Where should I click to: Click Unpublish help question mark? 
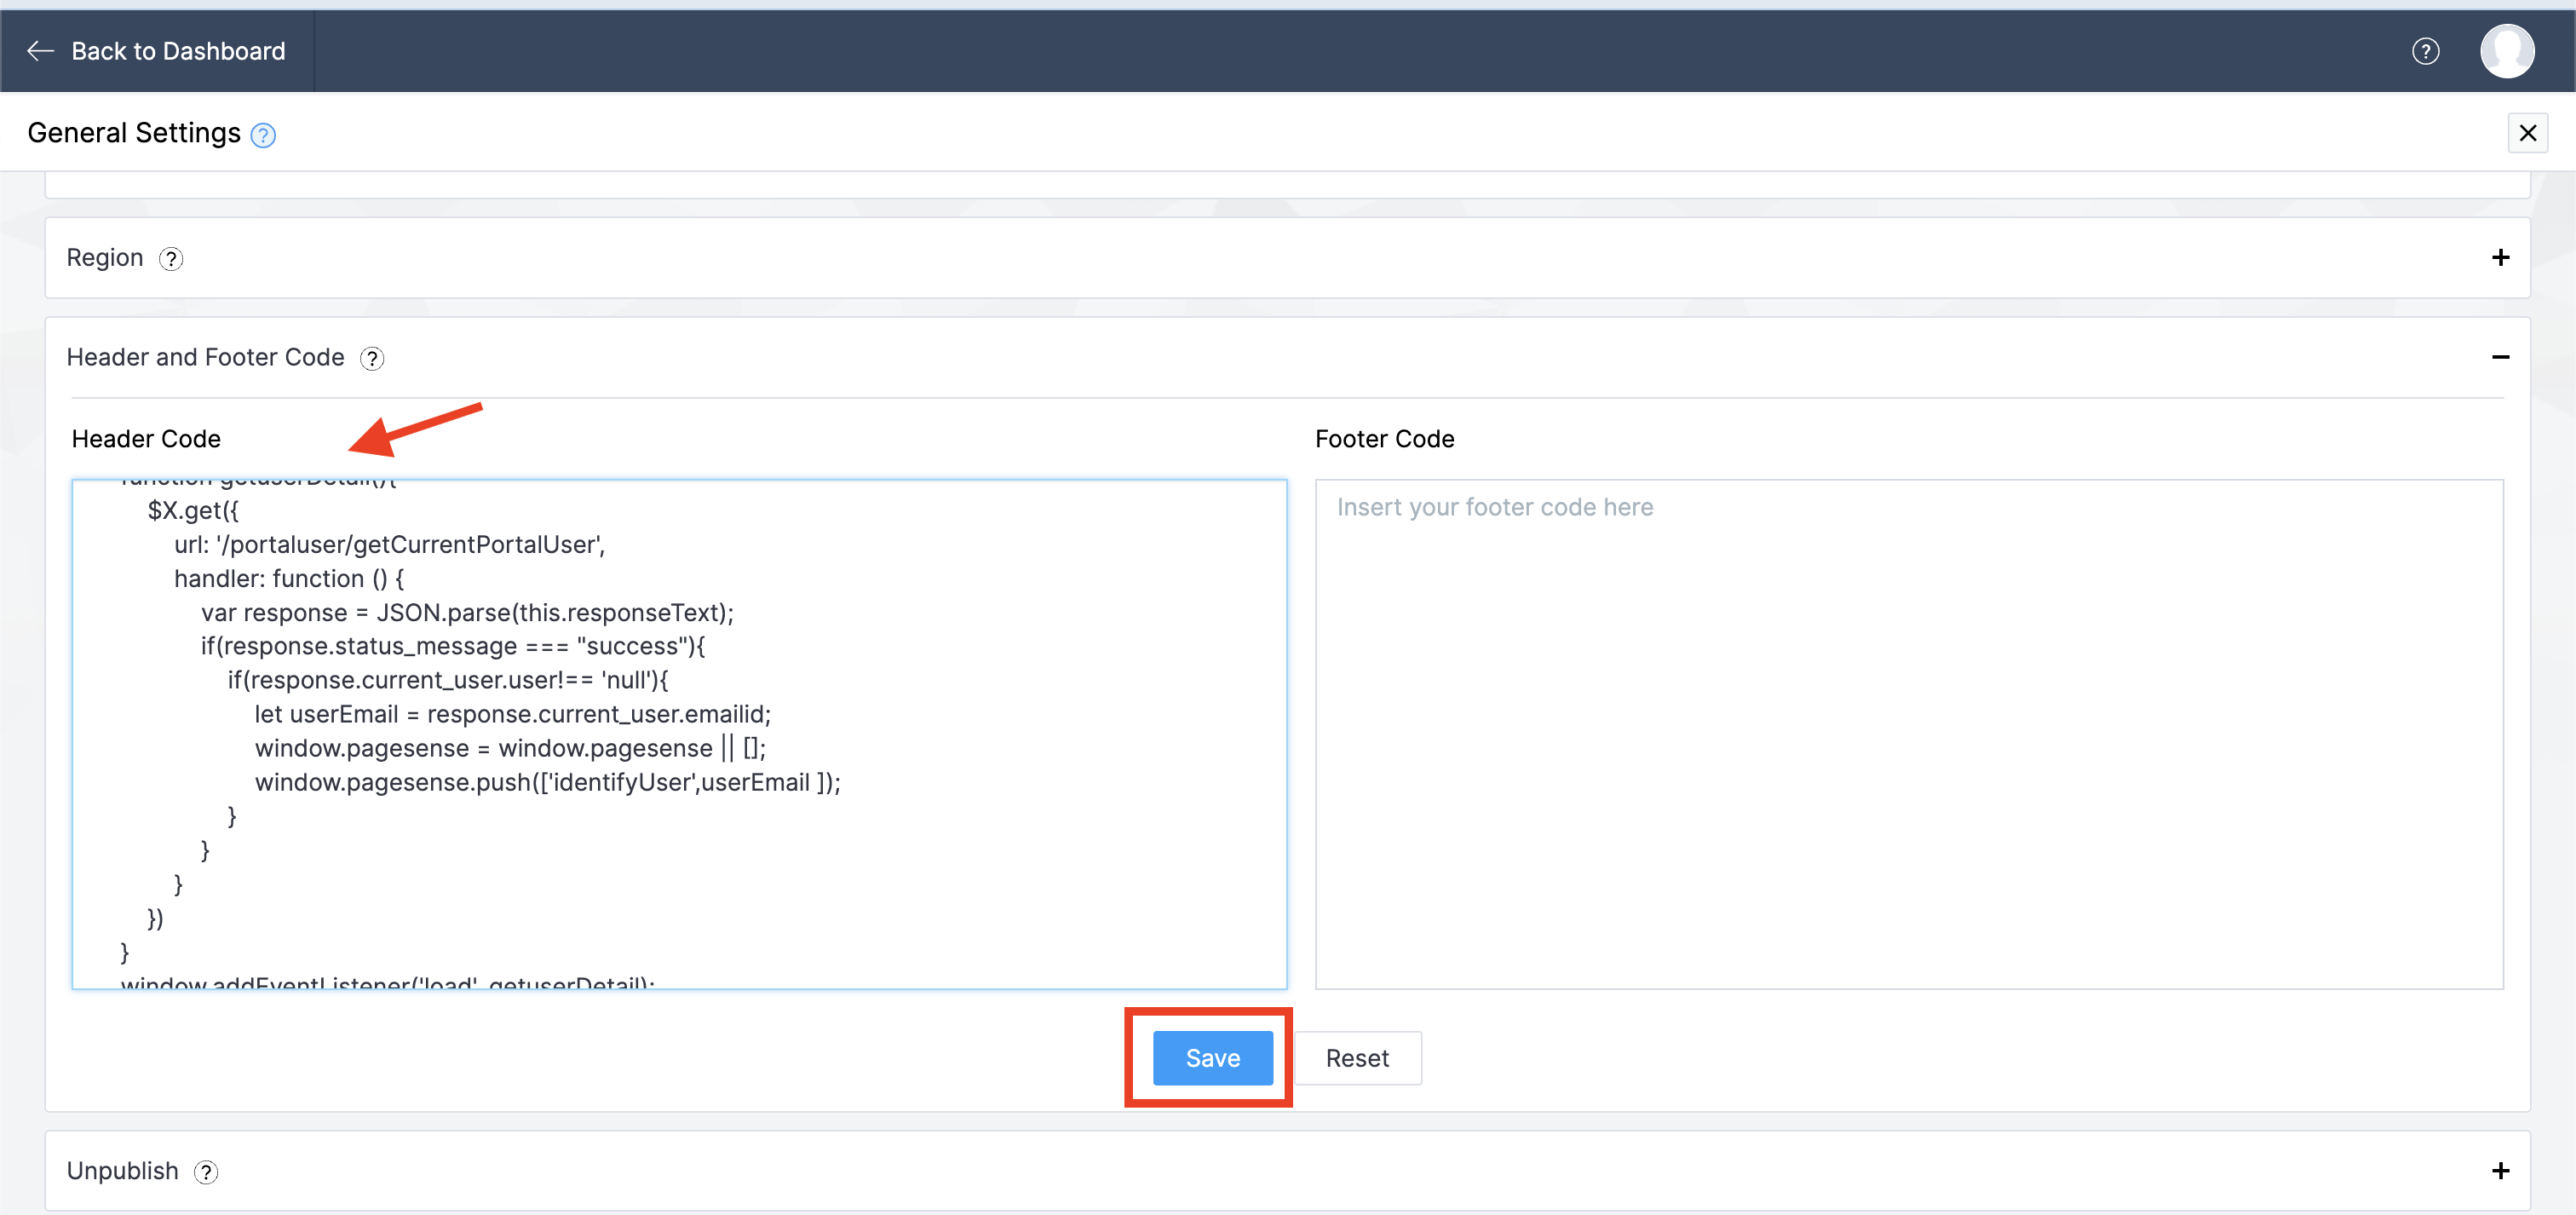tap(206, 1172)
